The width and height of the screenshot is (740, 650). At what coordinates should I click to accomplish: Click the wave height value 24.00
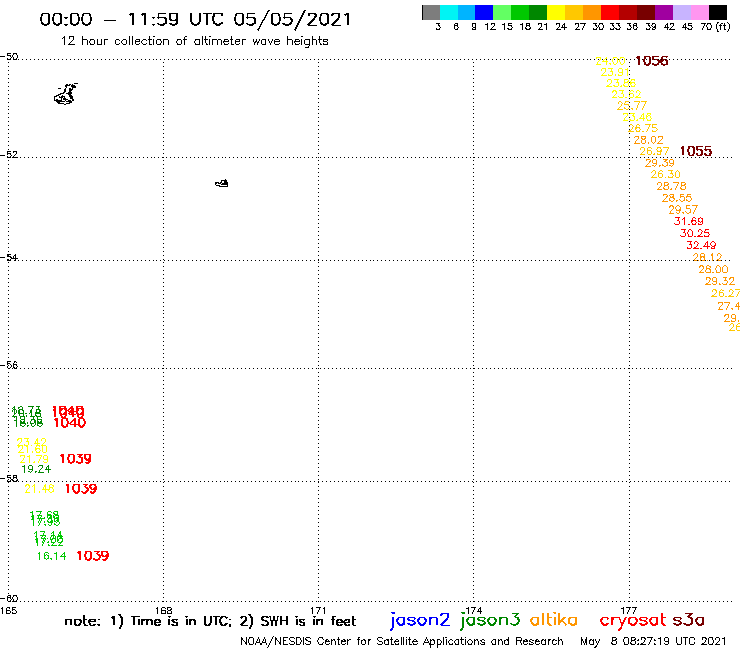[610, 61]
